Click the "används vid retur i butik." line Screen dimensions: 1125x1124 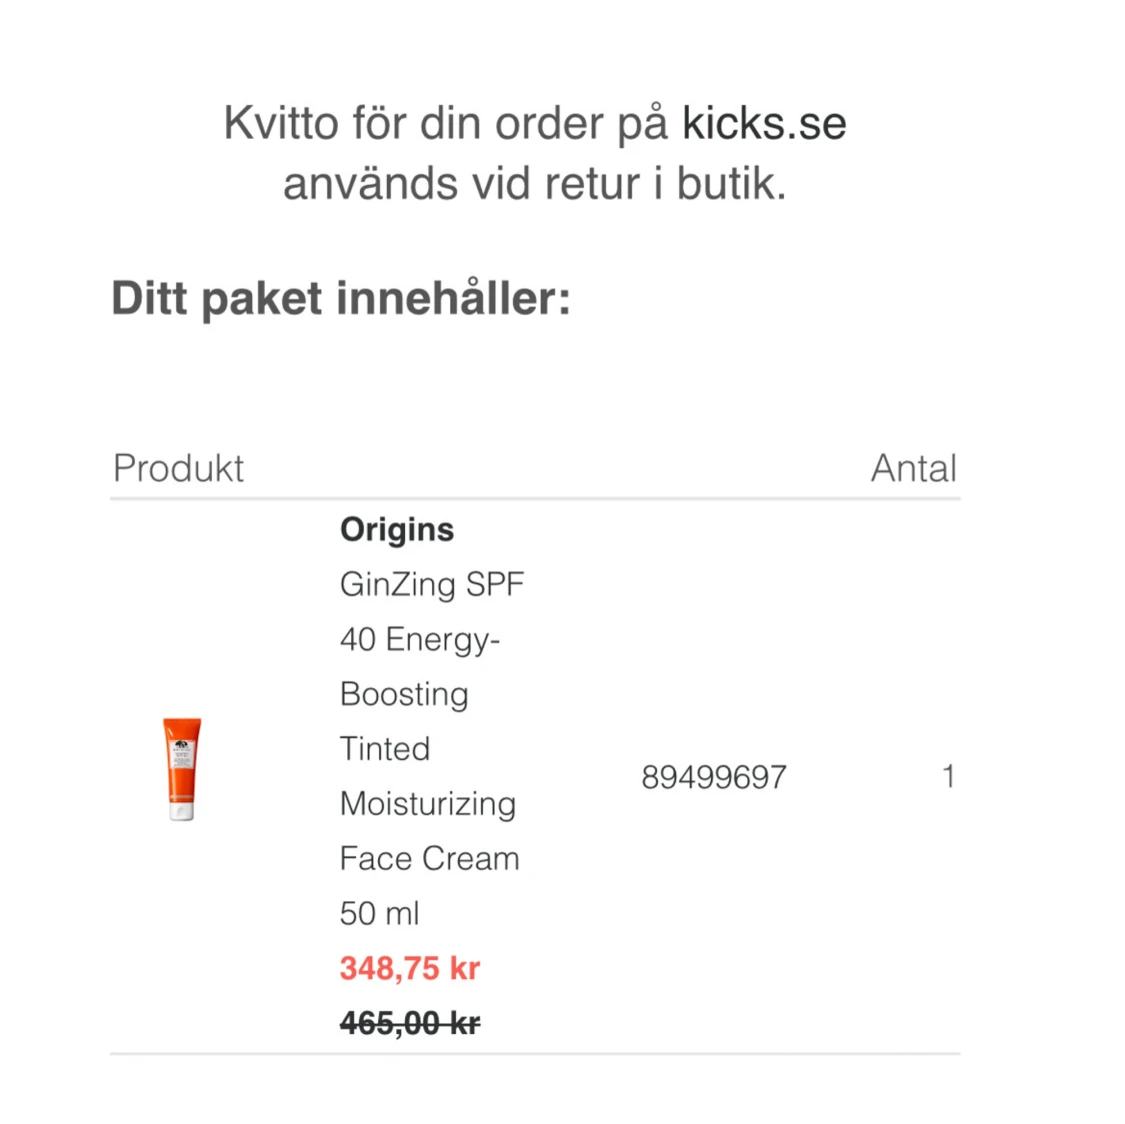tap(534, 184)
